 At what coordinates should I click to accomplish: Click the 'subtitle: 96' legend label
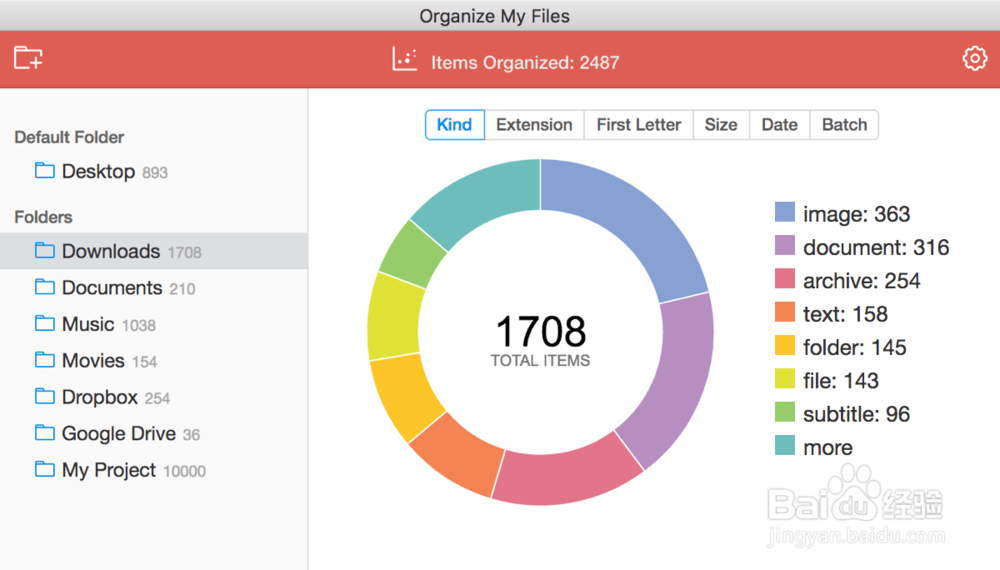point(857,414)
